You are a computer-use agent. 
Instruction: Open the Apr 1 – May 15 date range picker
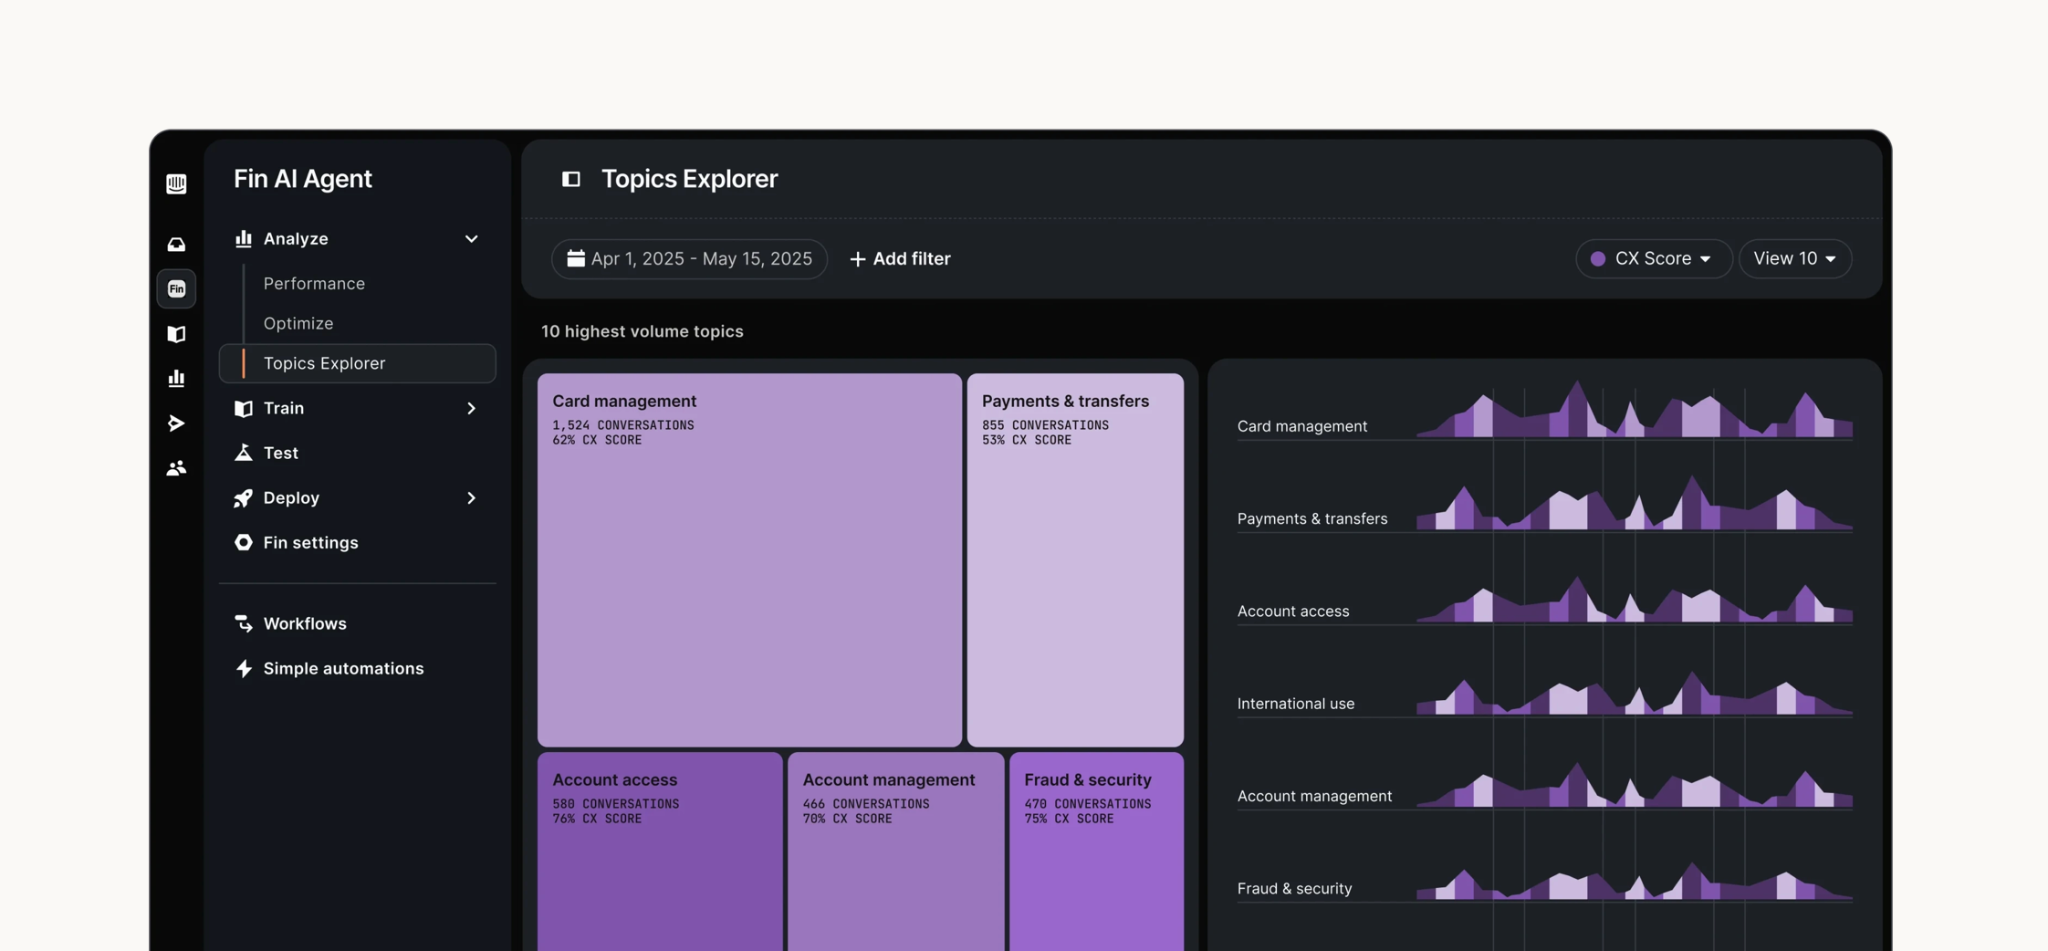pyautogui.click(x=689, y=259)
